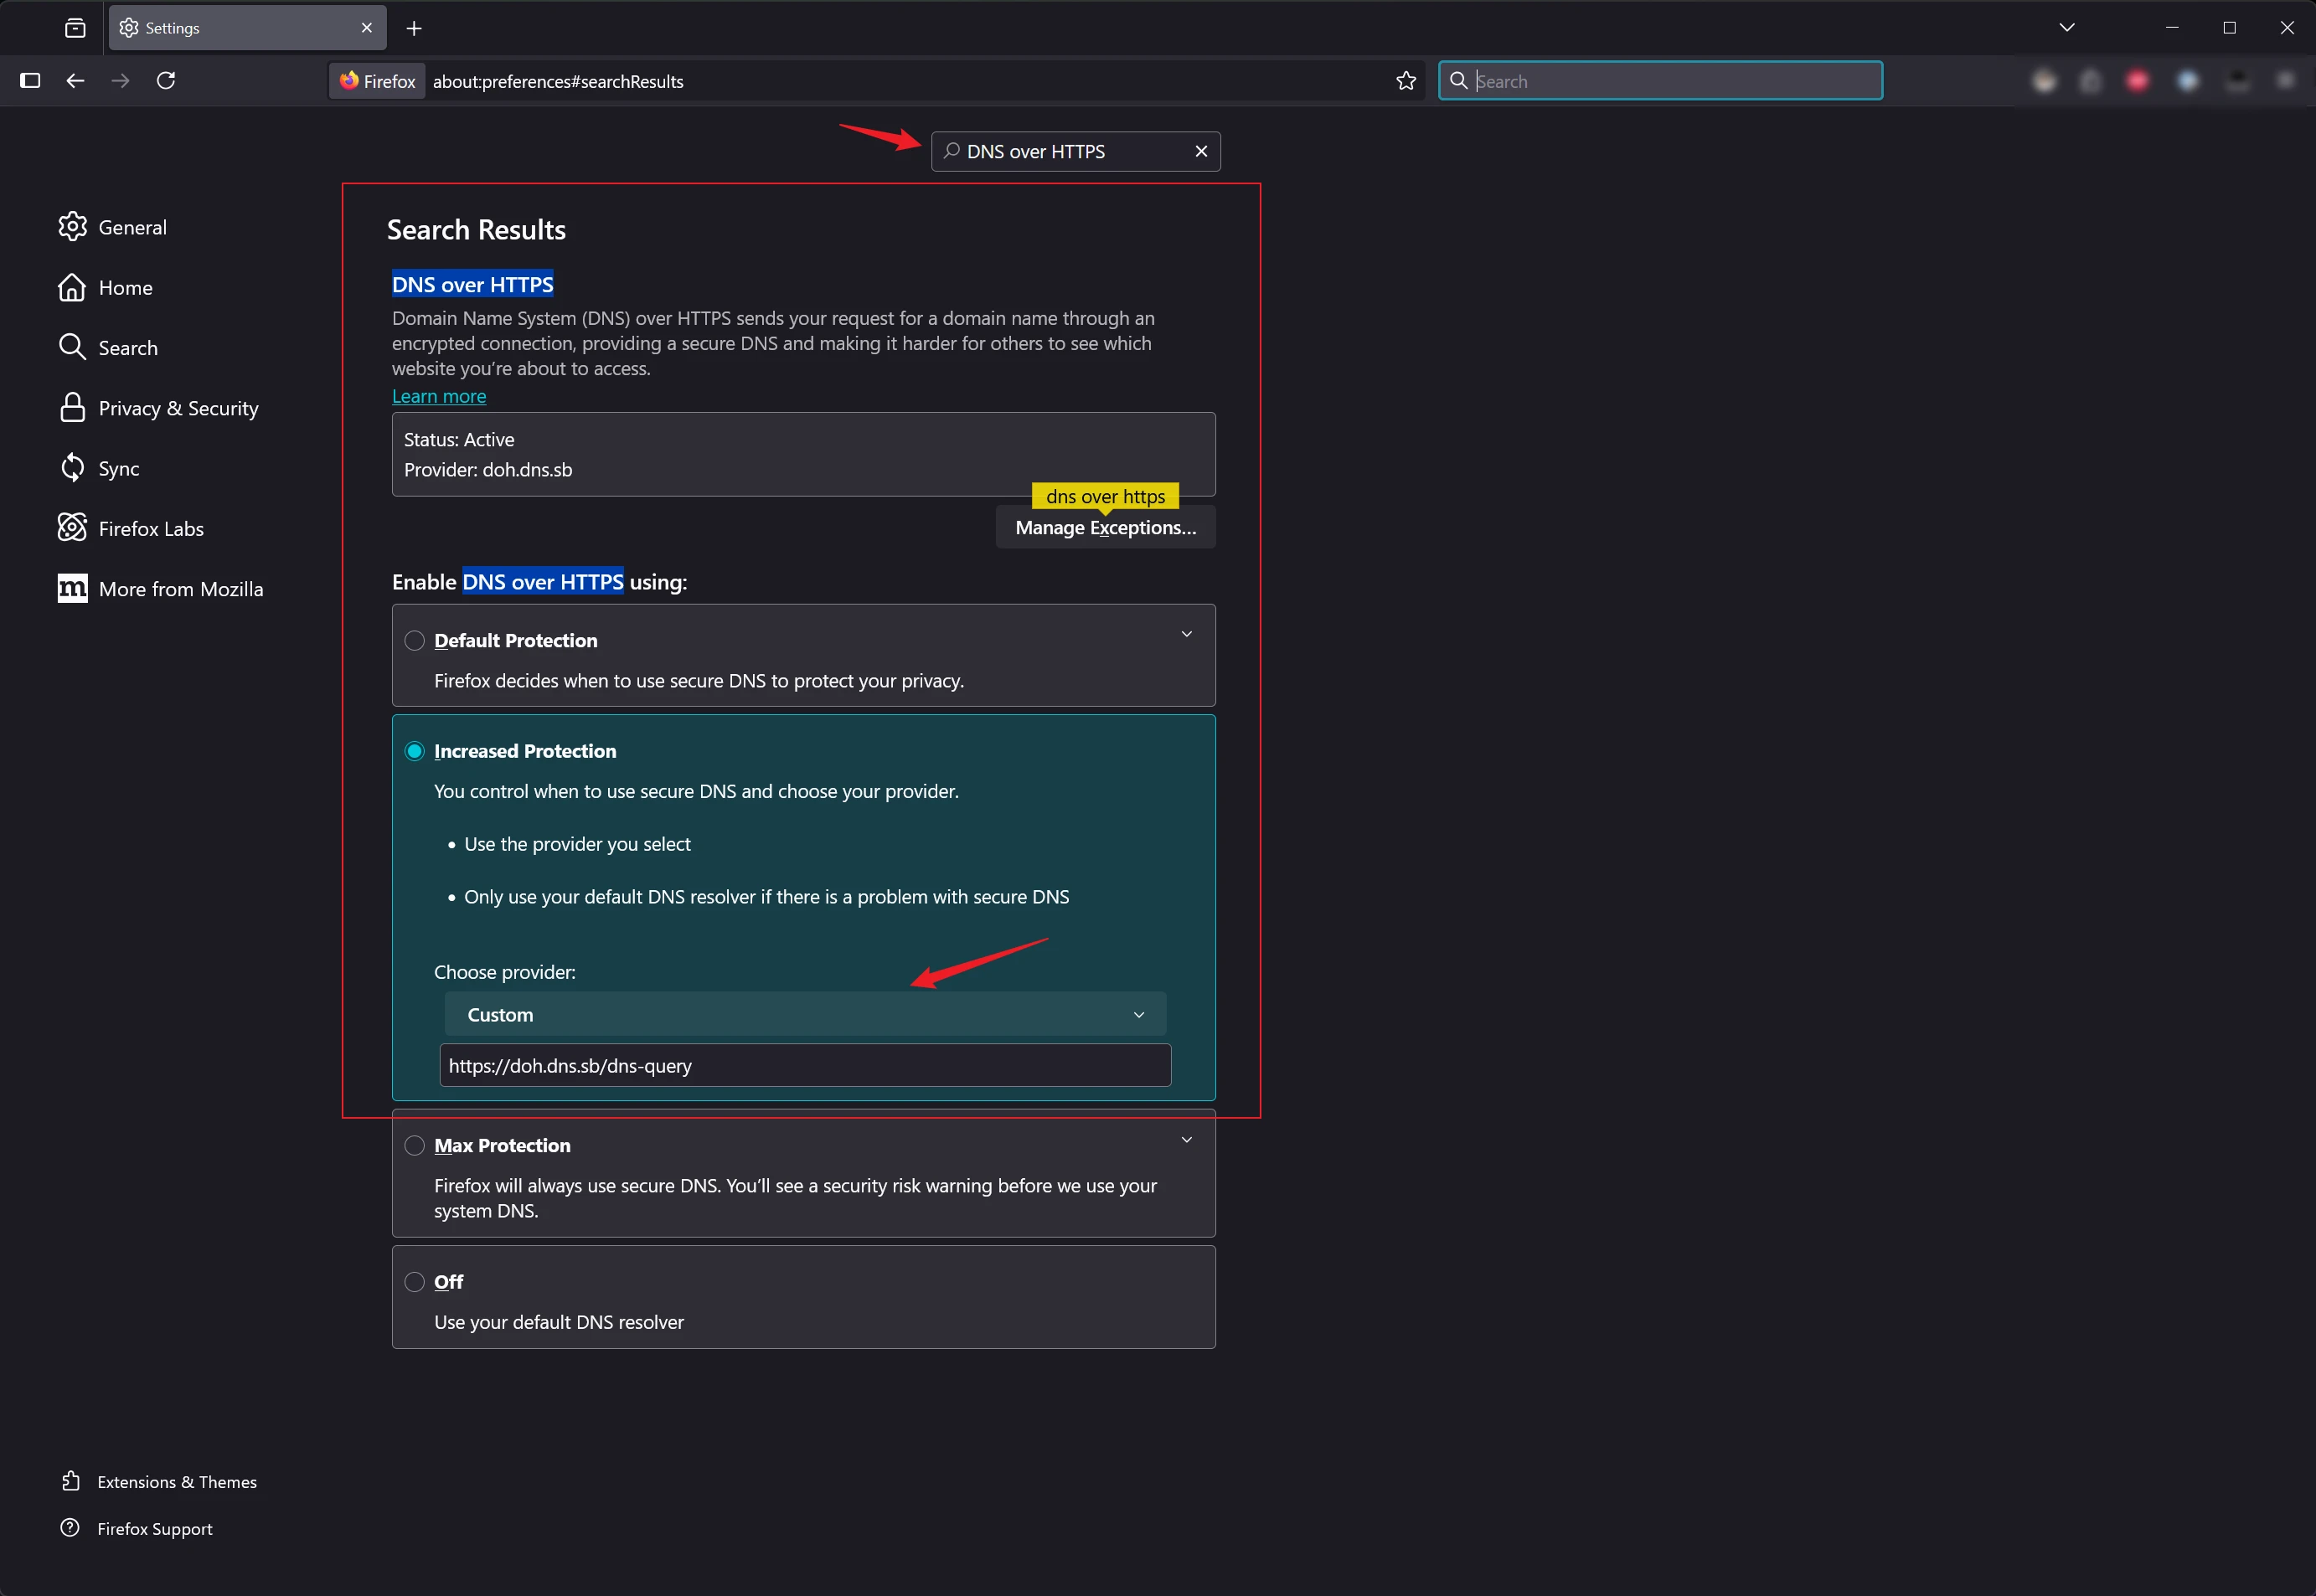This screenshot has height=1596, width=2316.
Task: Open the Learn more link
Action: point(439,396)
